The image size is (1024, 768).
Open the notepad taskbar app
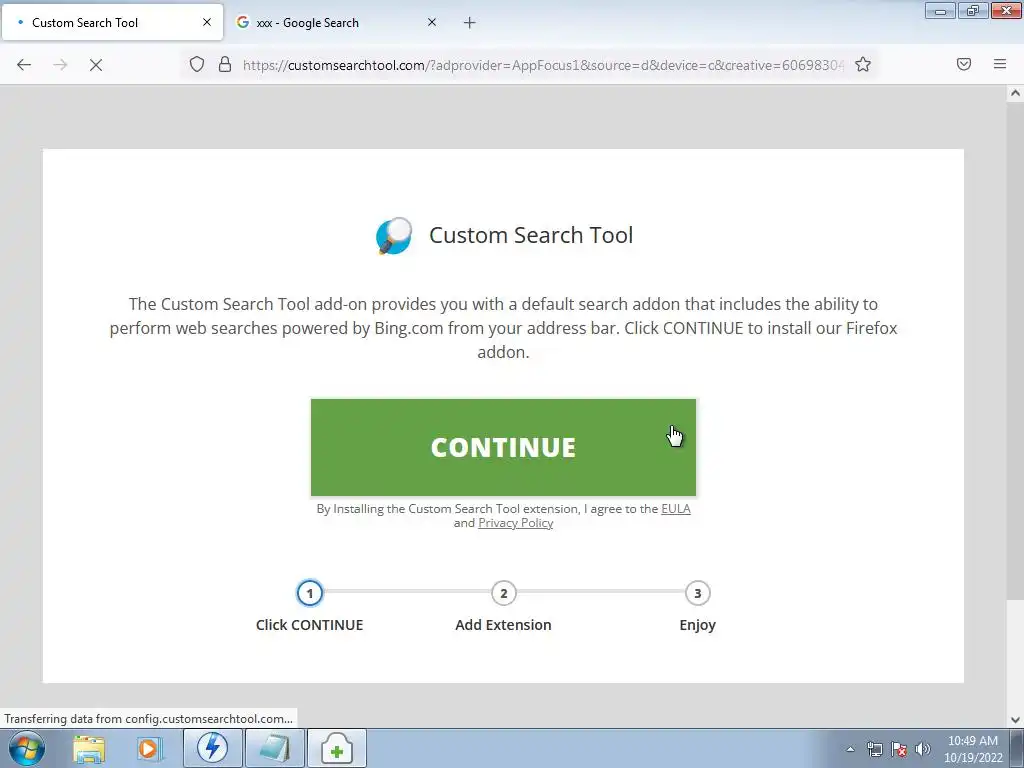click(274, 748)
